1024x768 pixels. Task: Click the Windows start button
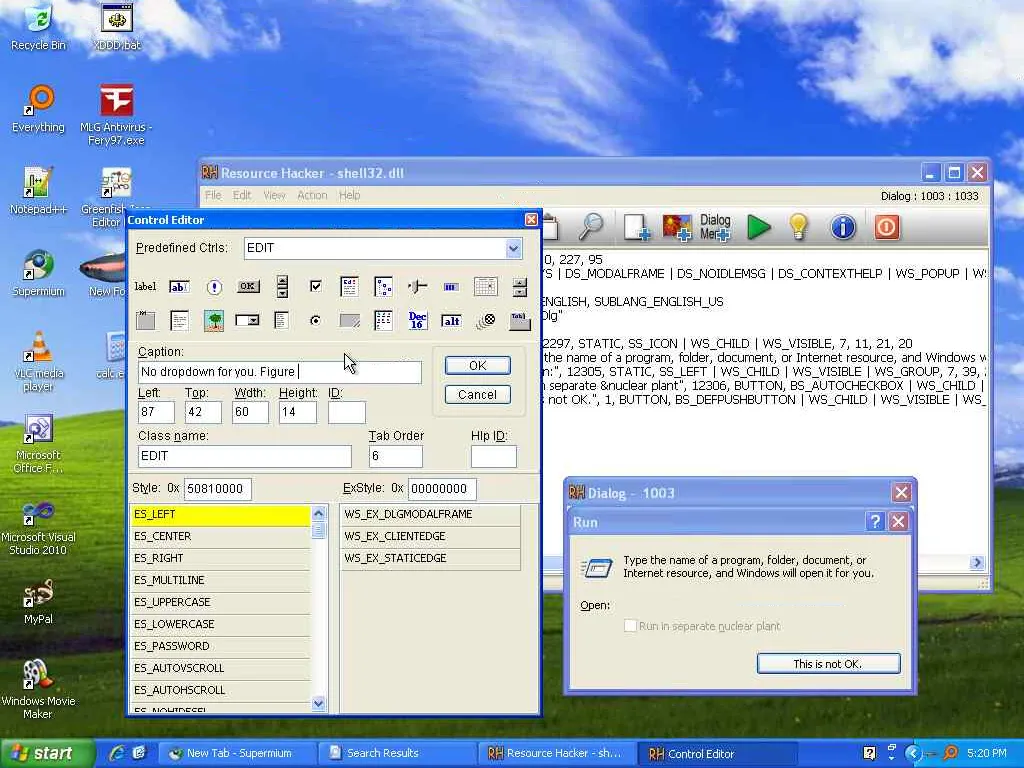47,754
